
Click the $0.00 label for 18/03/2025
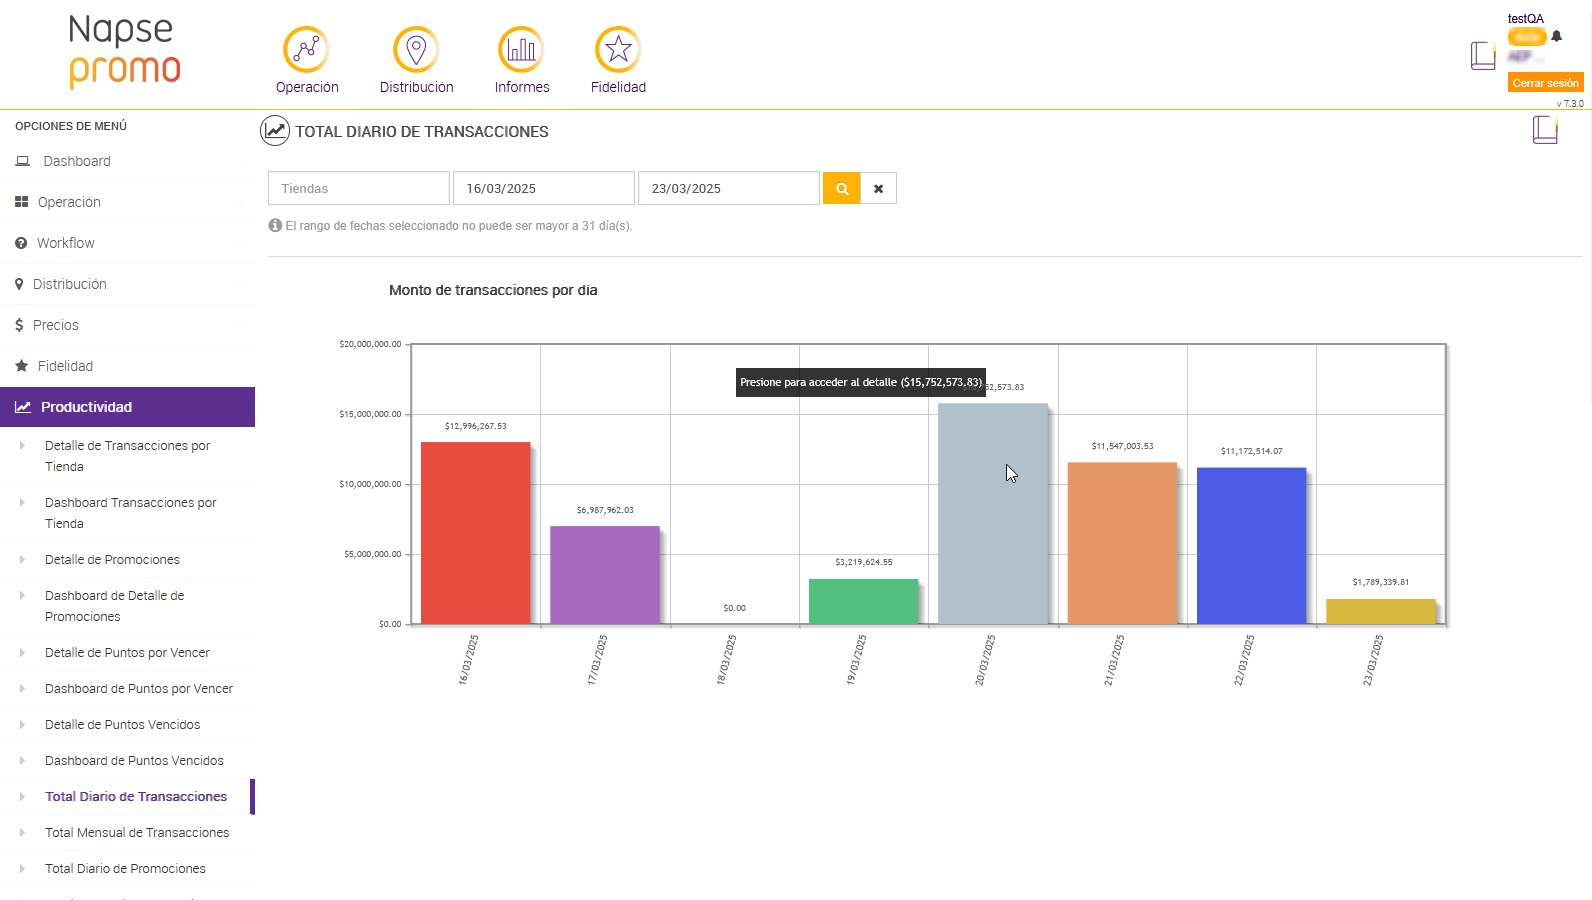tap(735, 608)
